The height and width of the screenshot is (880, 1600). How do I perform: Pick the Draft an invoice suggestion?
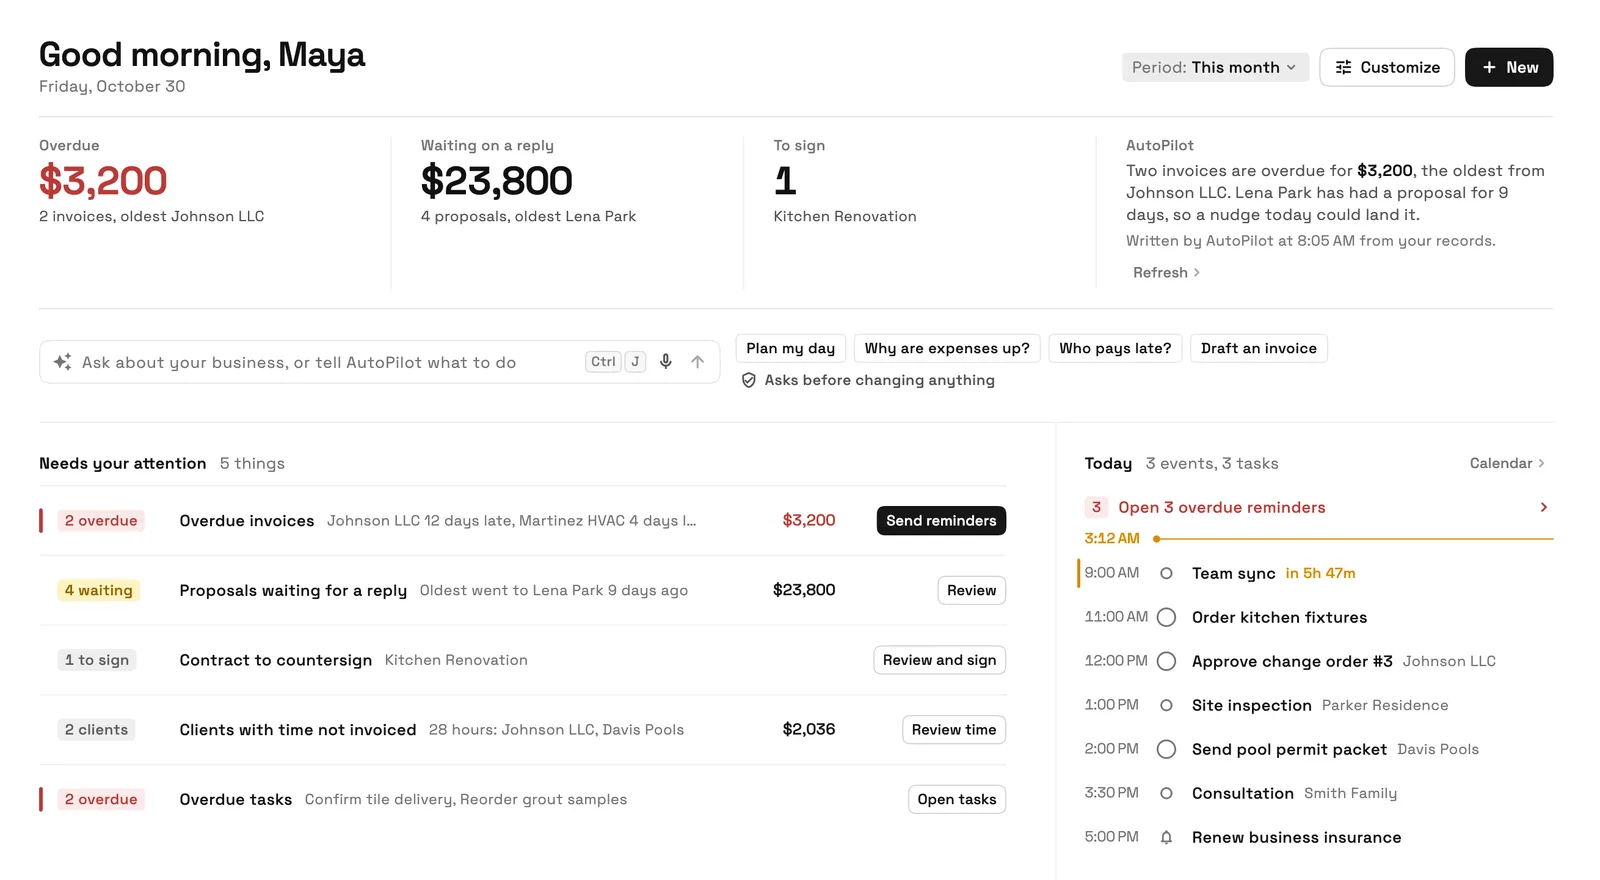click(1259, 349)
